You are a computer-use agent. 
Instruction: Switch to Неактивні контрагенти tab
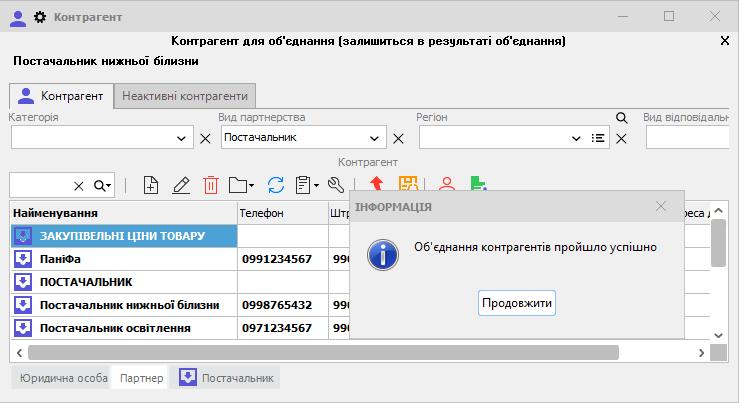[x=186, y=96]
